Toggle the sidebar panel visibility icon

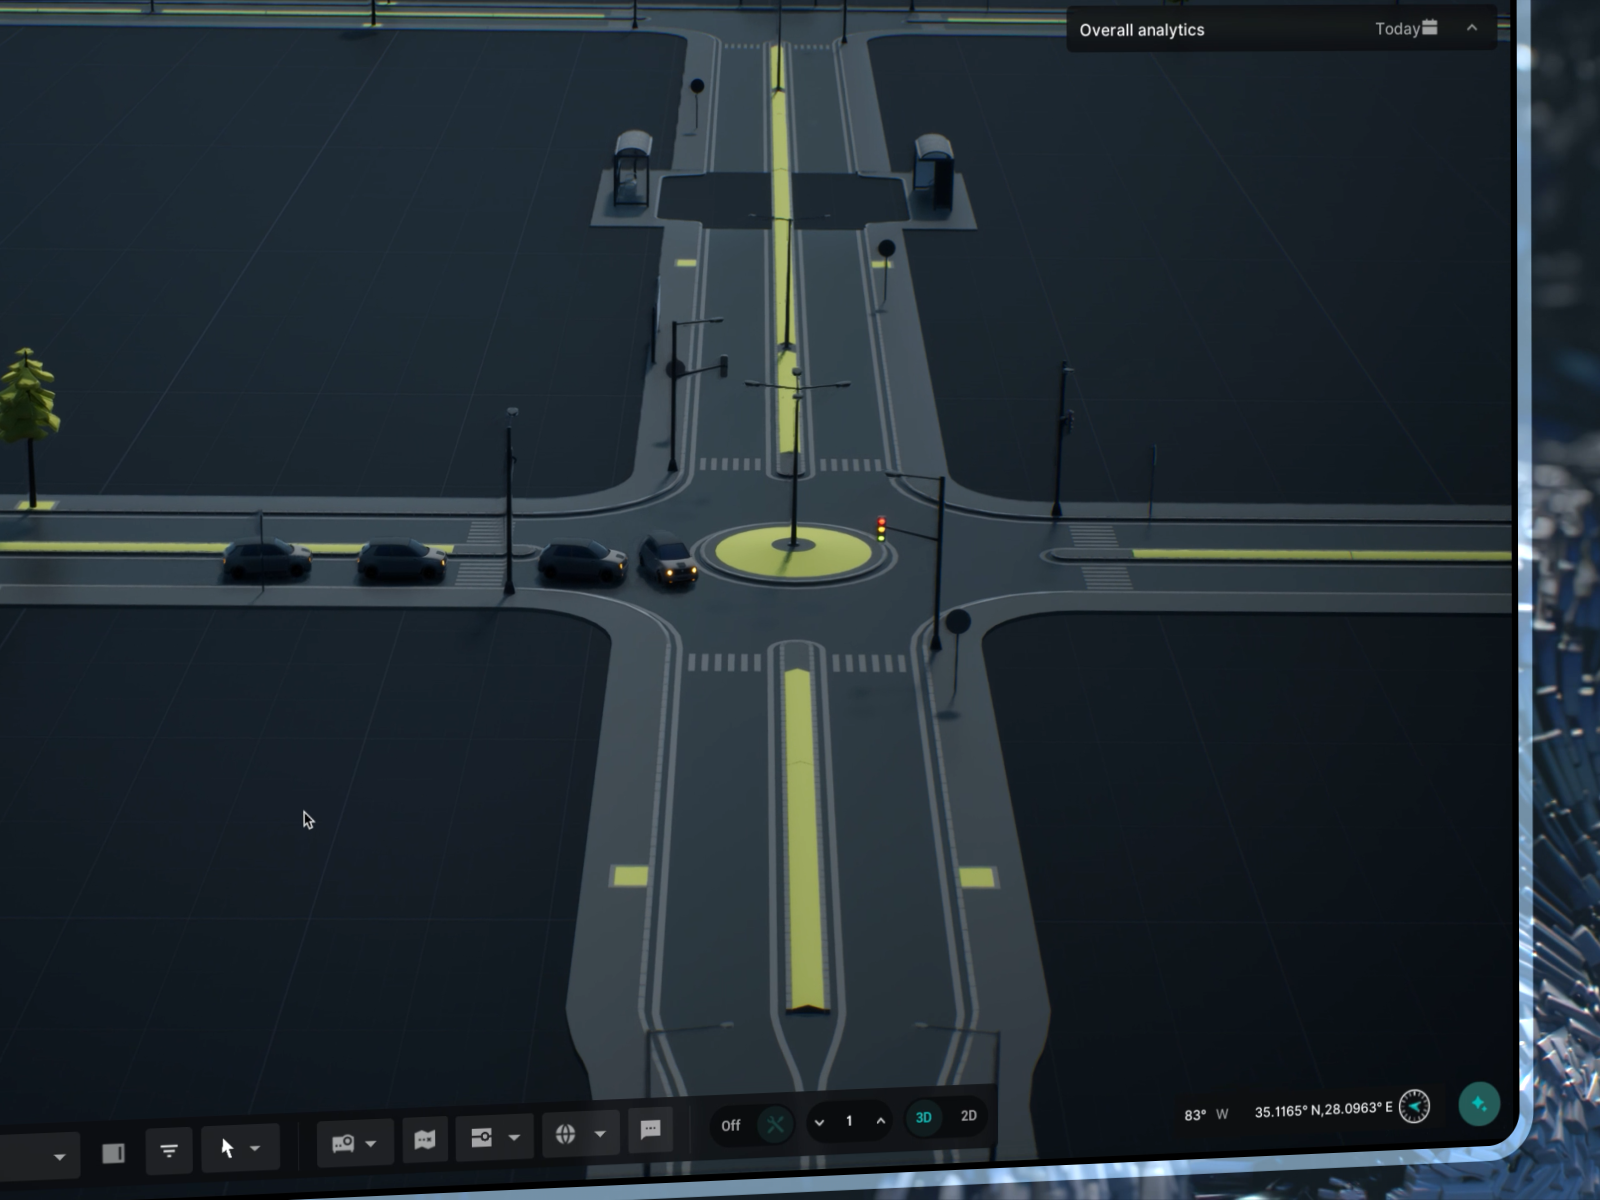(x=113, y=1151)
